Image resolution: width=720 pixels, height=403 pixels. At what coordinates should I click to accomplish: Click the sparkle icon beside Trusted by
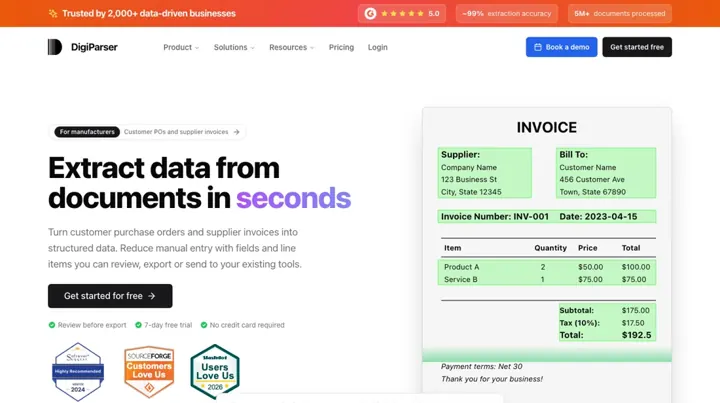[x=53, y=13]
